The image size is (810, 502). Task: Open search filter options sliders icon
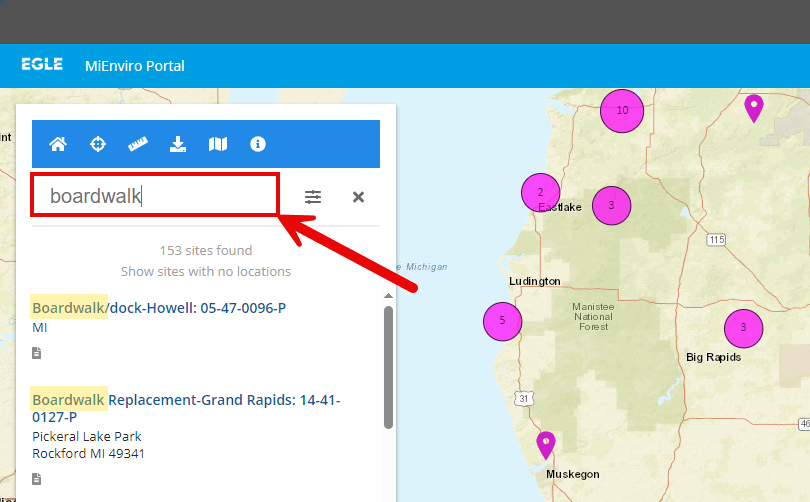coord(313,197)
